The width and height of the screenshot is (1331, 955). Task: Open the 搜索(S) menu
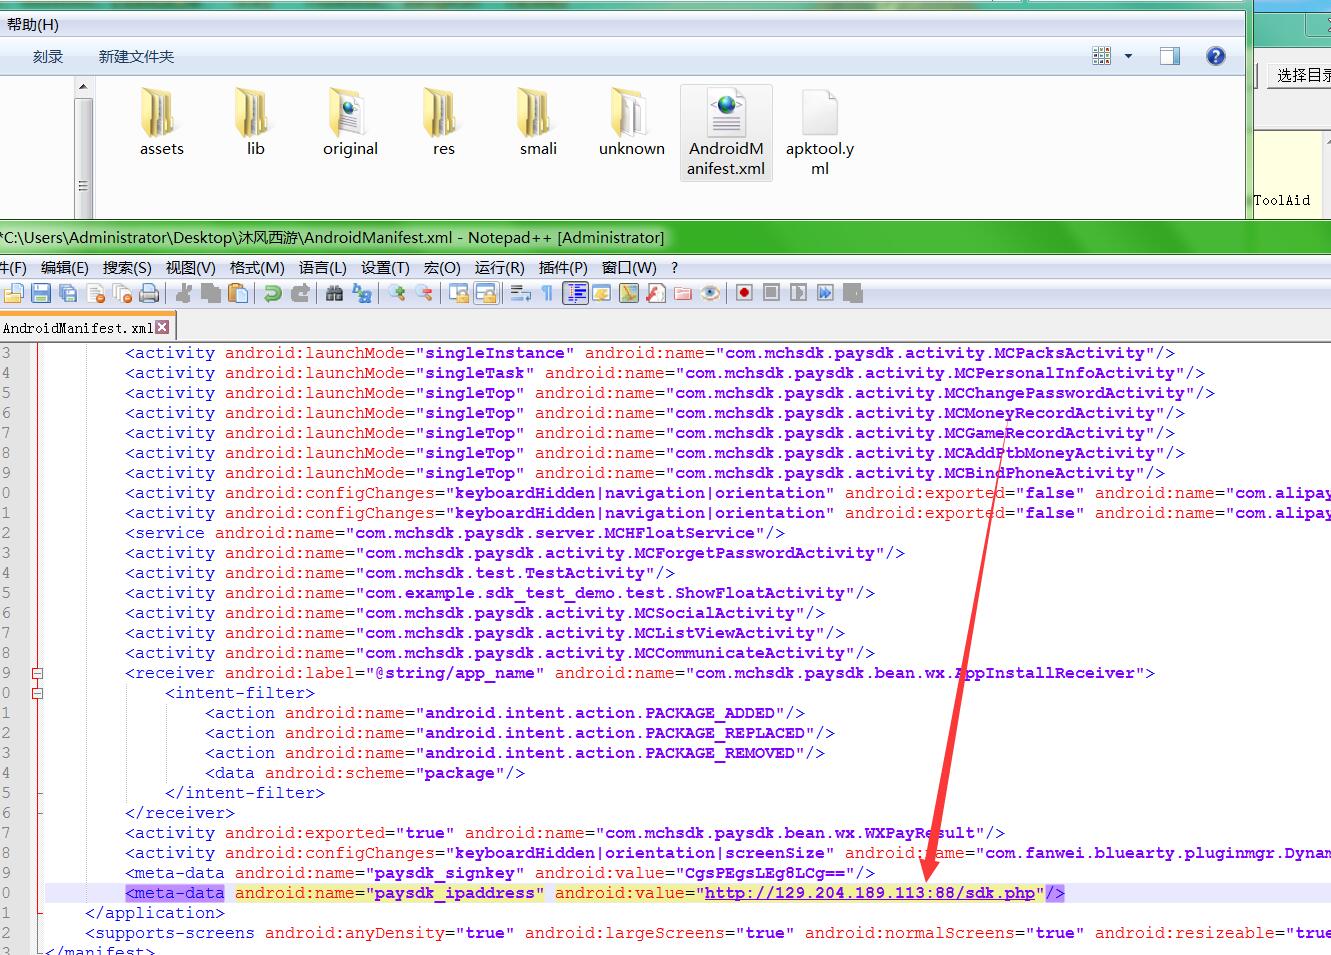tap(127, 267)
